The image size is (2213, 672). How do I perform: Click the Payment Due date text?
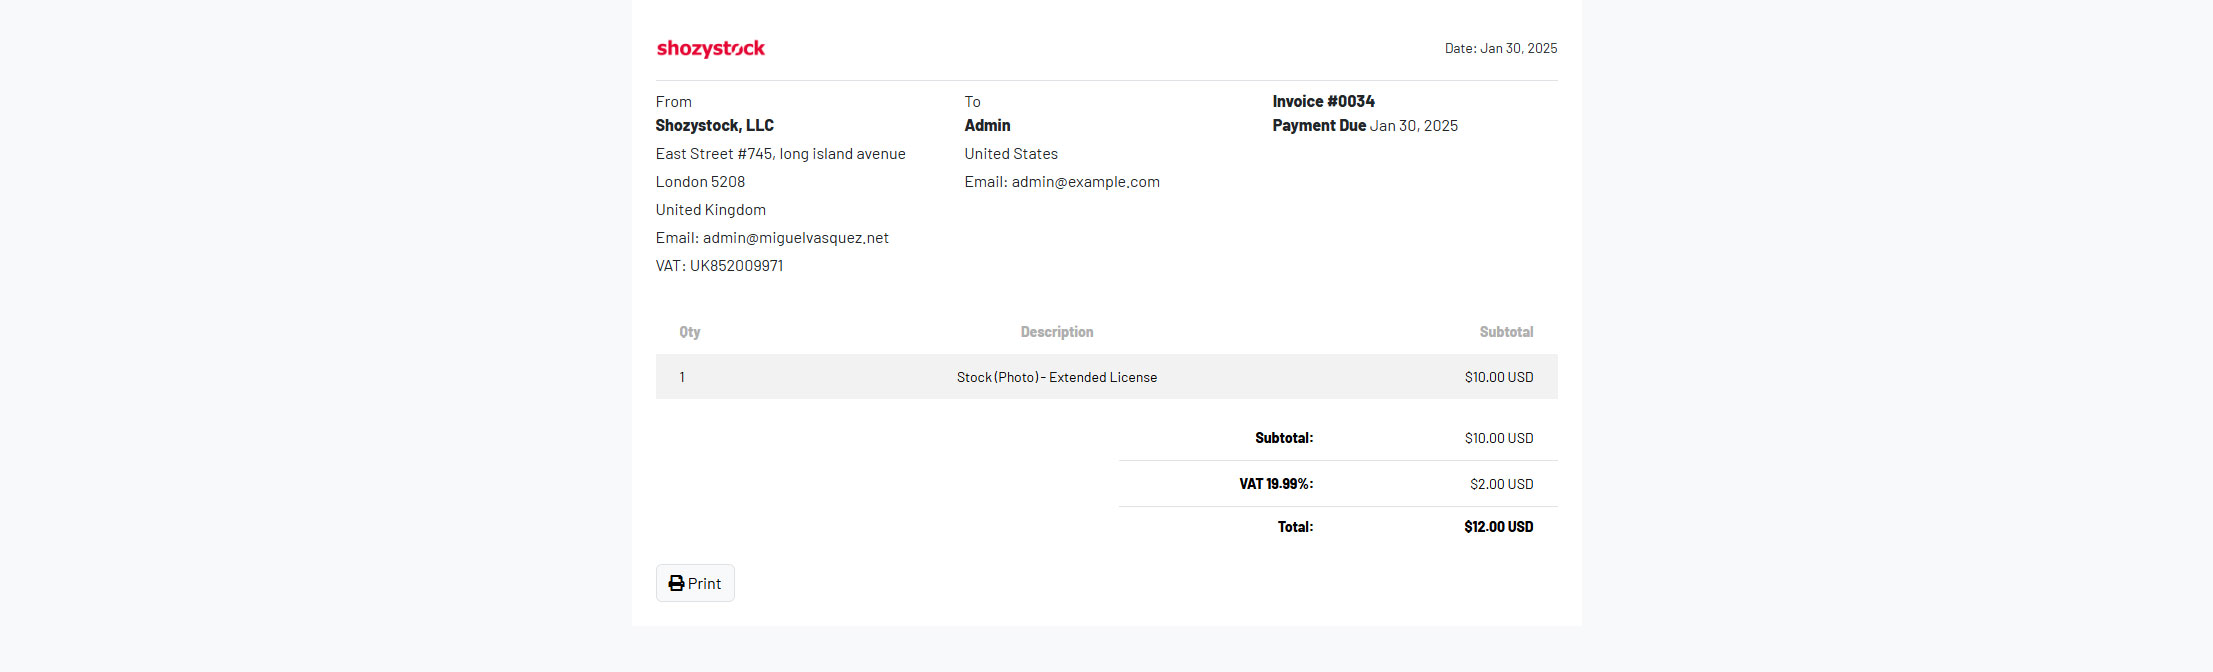coord(1413,126)
